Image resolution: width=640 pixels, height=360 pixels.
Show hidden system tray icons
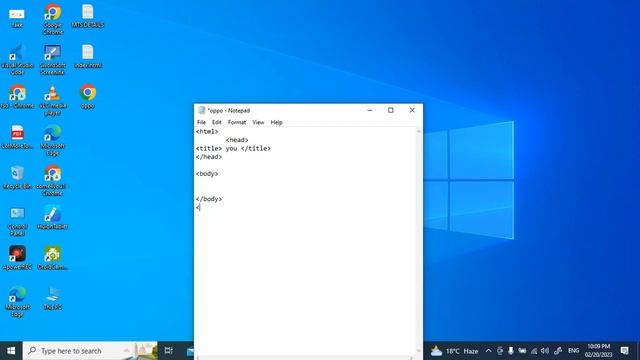488,351
